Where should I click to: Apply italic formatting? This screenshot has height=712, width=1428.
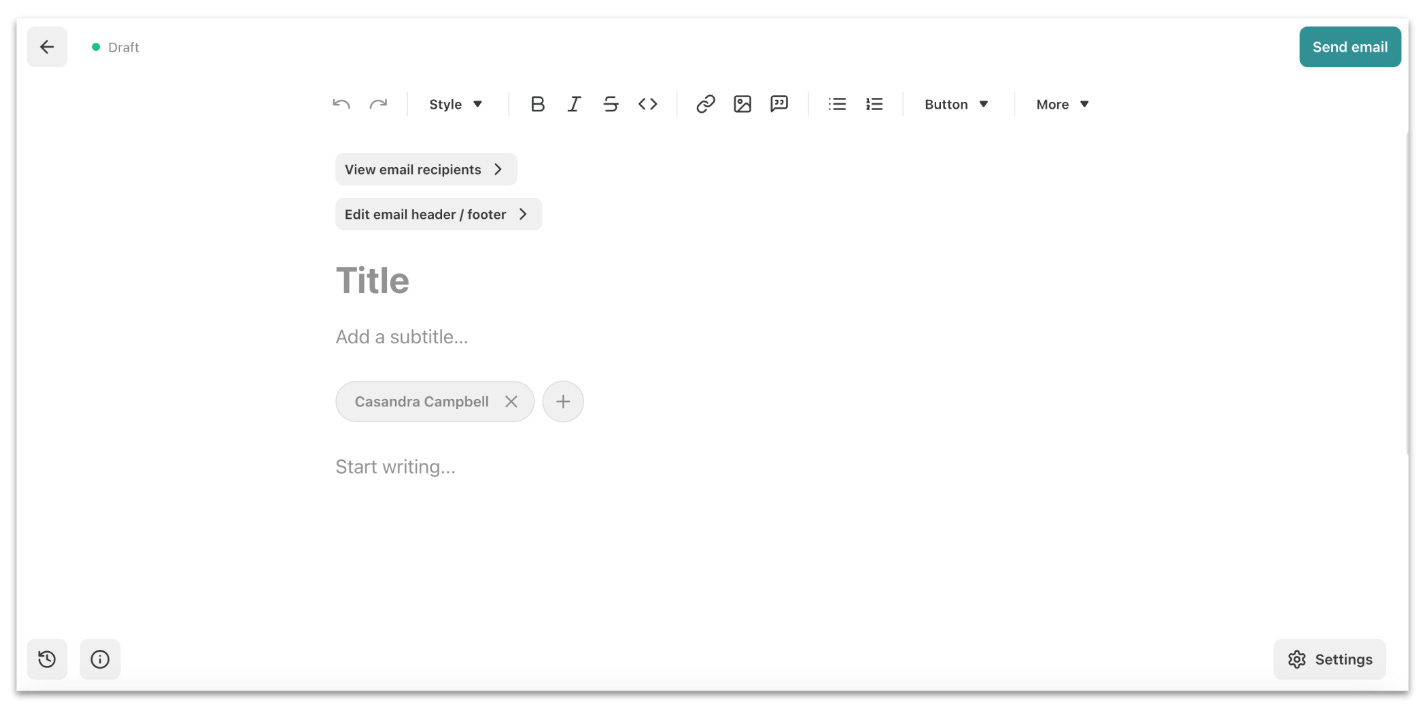[574, 103]
